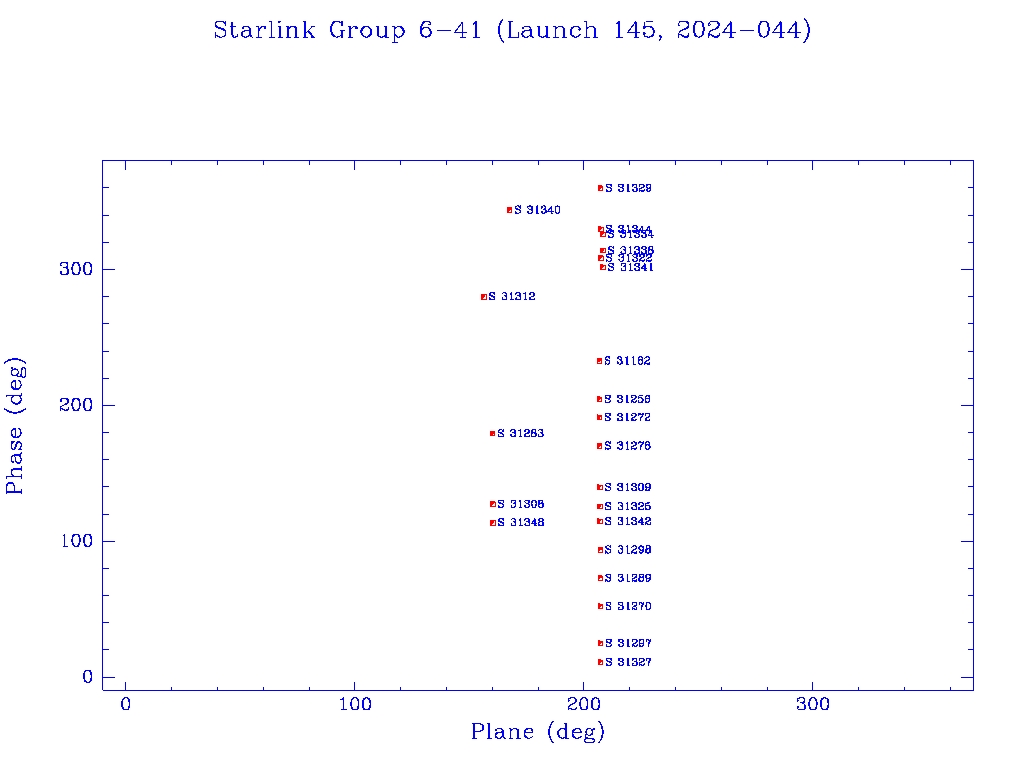
Task: Click the 100 tick label on Plane axis
Action: (355, 704)
